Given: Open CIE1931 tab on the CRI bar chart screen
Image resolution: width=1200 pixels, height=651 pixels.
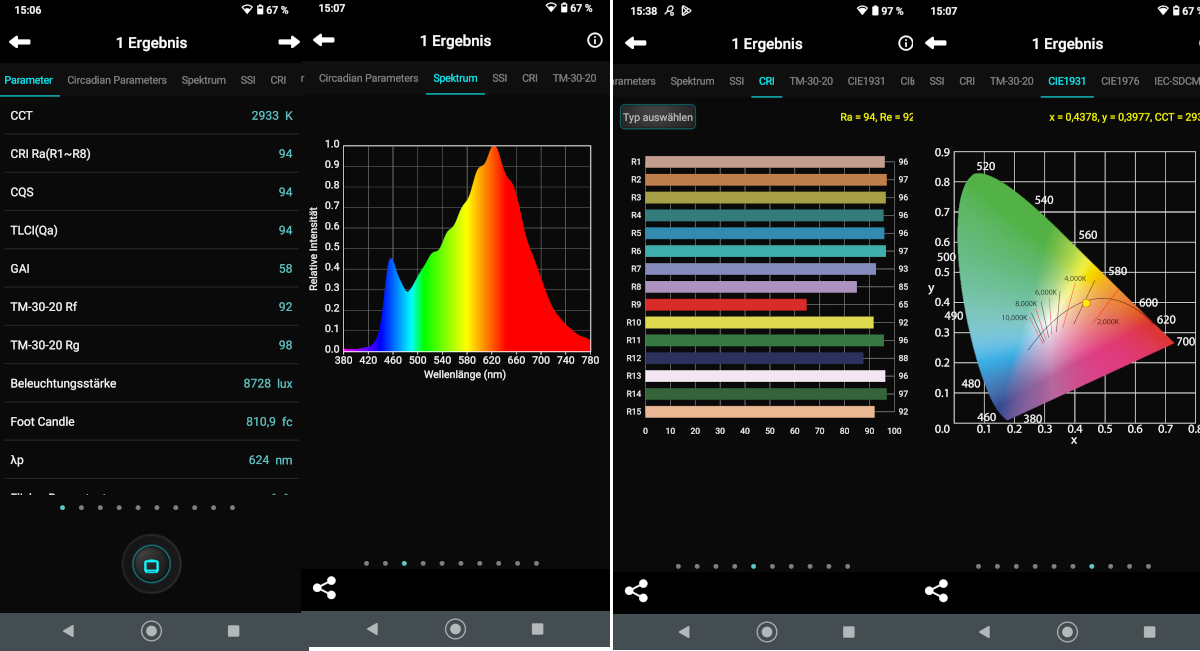Looking at the screenshot, I should (x=865, y=81).
